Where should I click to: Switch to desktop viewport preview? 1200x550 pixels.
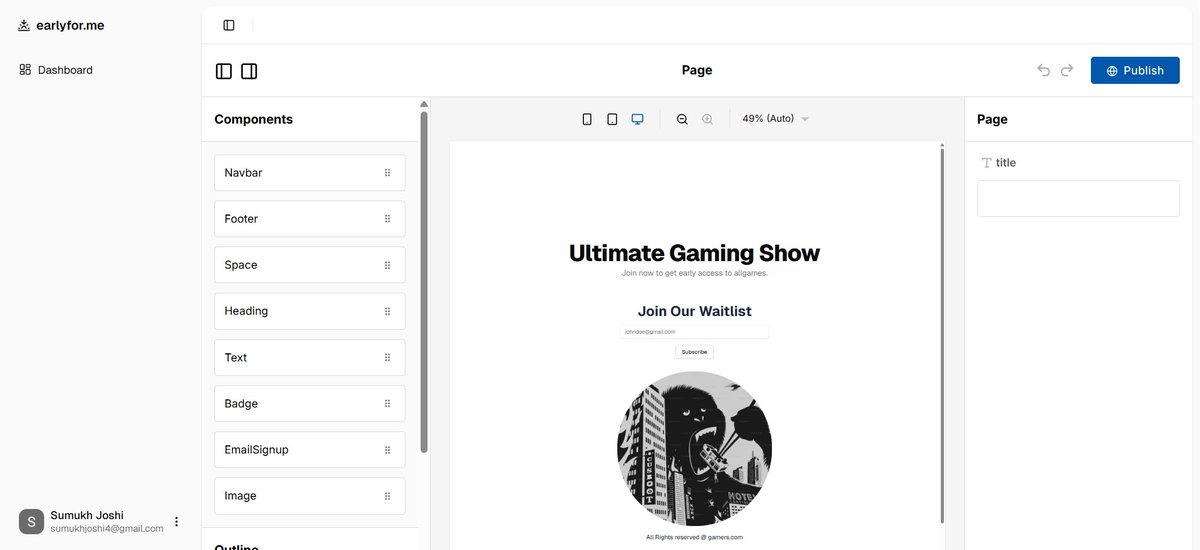(637, 119)
